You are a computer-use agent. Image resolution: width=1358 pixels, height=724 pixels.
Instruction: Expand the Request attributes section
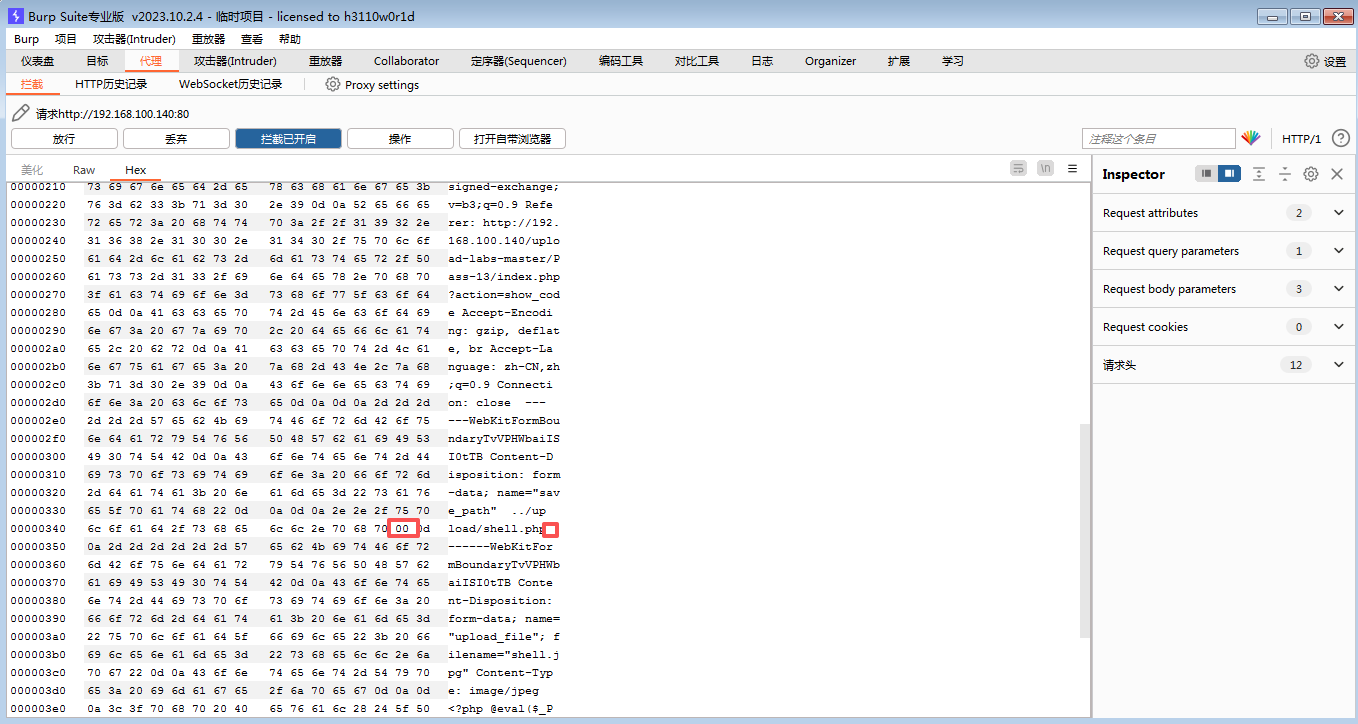coord(1339,213)
